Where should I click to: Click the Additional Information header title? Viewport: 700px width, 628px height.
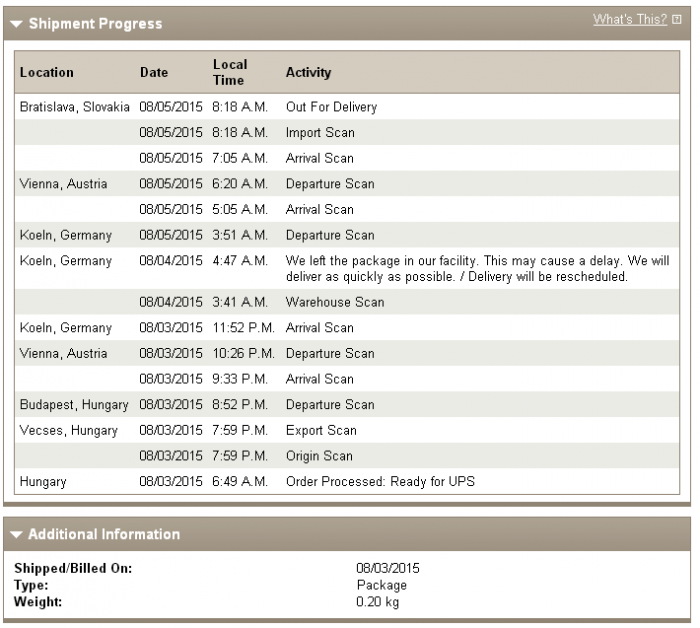[x=104, y=534]
